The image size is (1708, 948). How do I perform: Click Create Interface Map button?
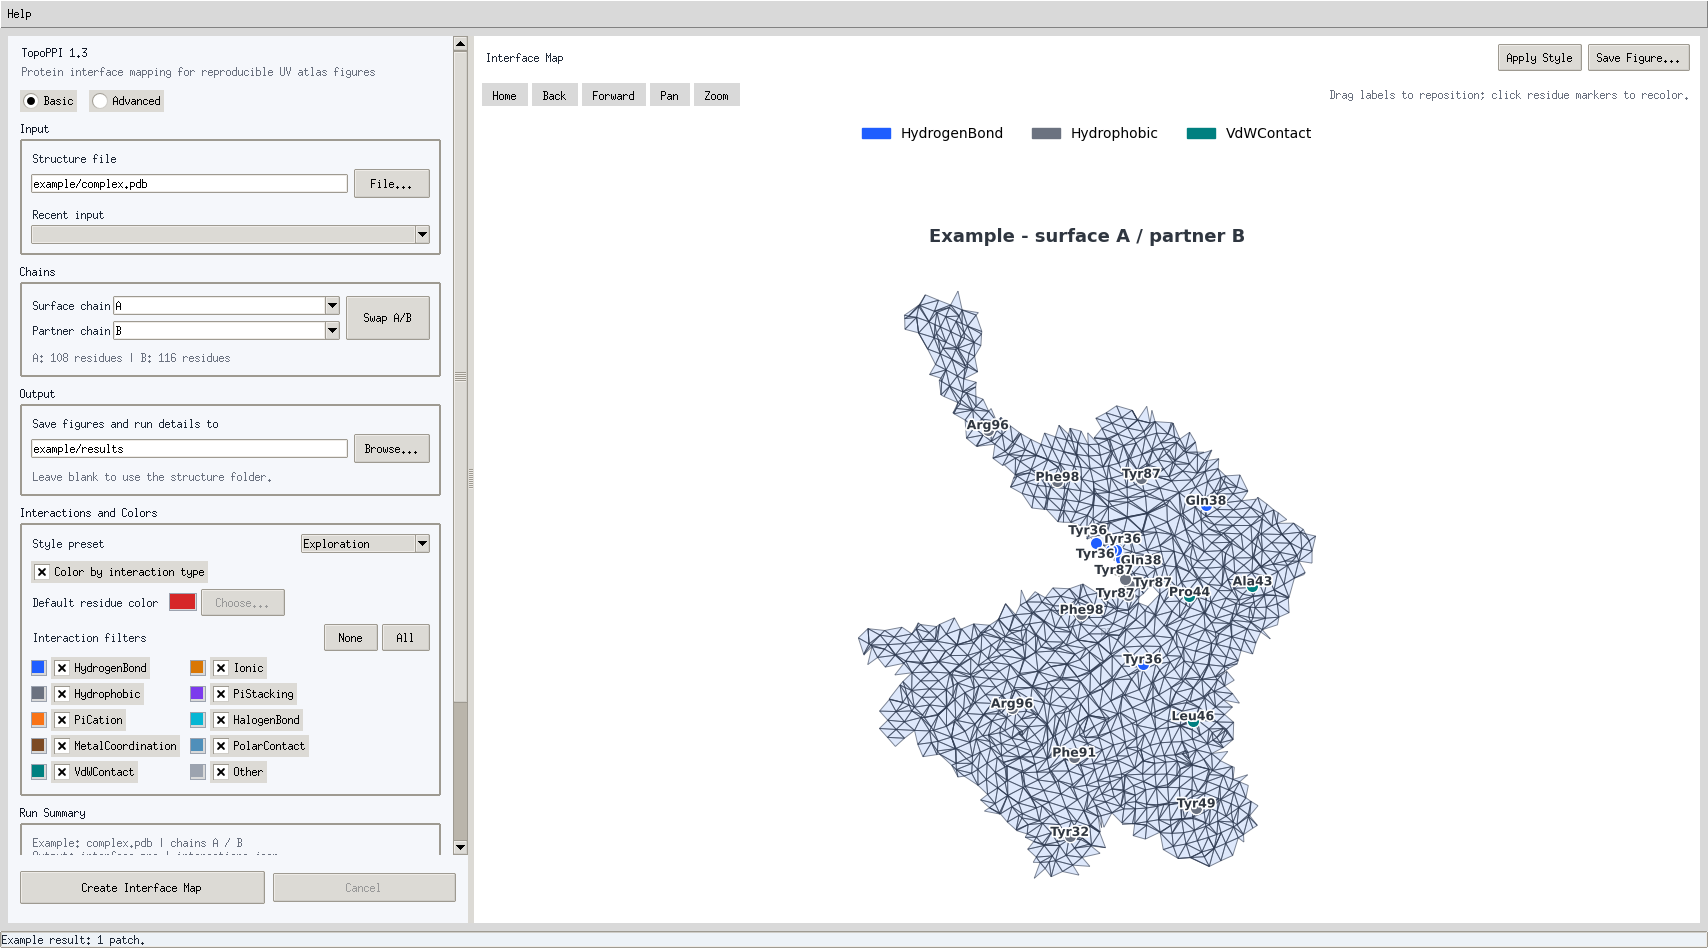point(142,888)
